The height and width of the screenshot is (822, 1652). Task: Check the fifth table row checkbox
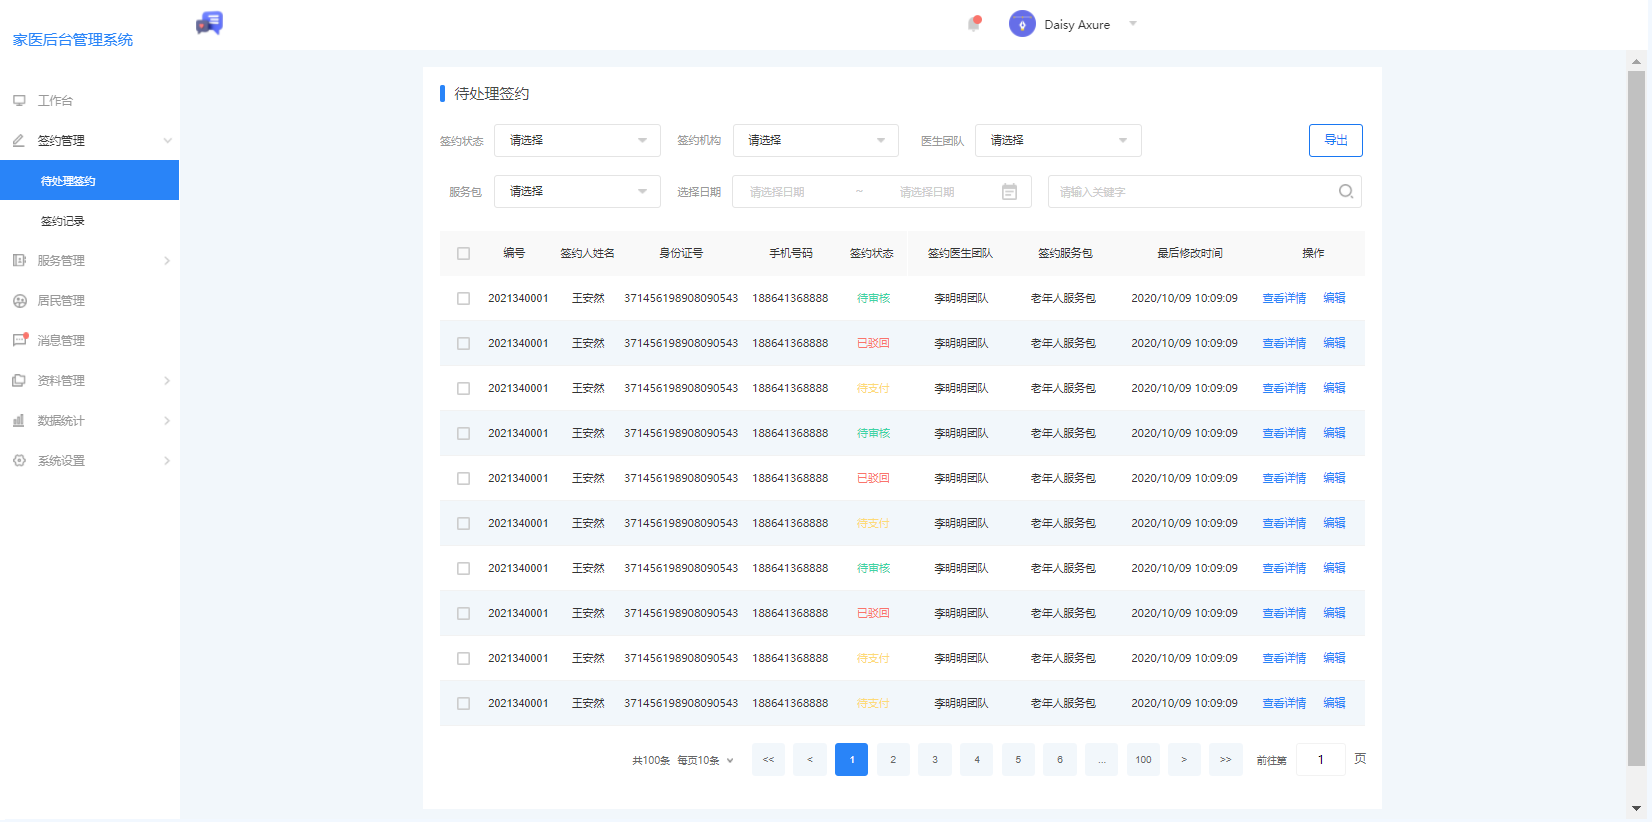click(x=463, y=478)
